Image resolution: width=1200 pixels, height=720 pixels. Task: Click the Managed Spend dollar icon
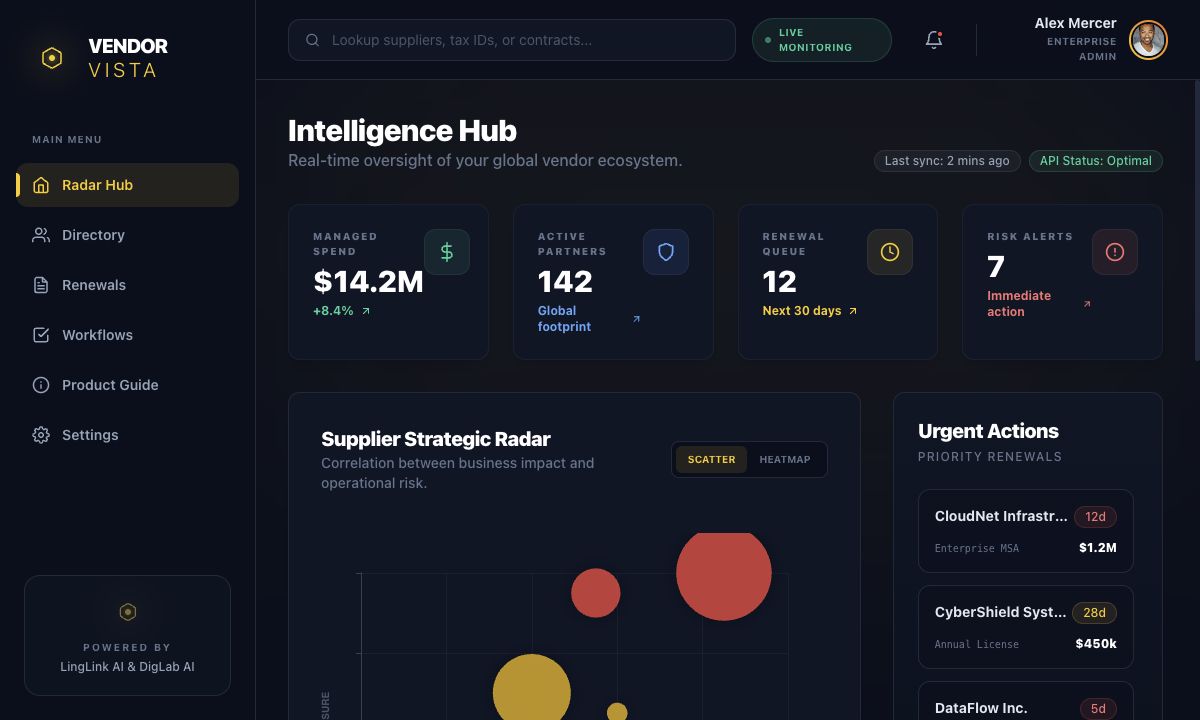[447, 252]
